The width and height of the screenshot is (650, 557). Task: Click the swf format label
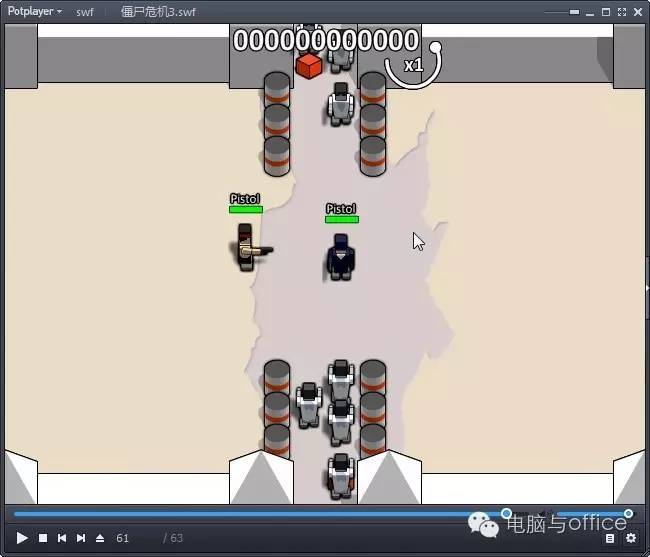coord(85,12)
